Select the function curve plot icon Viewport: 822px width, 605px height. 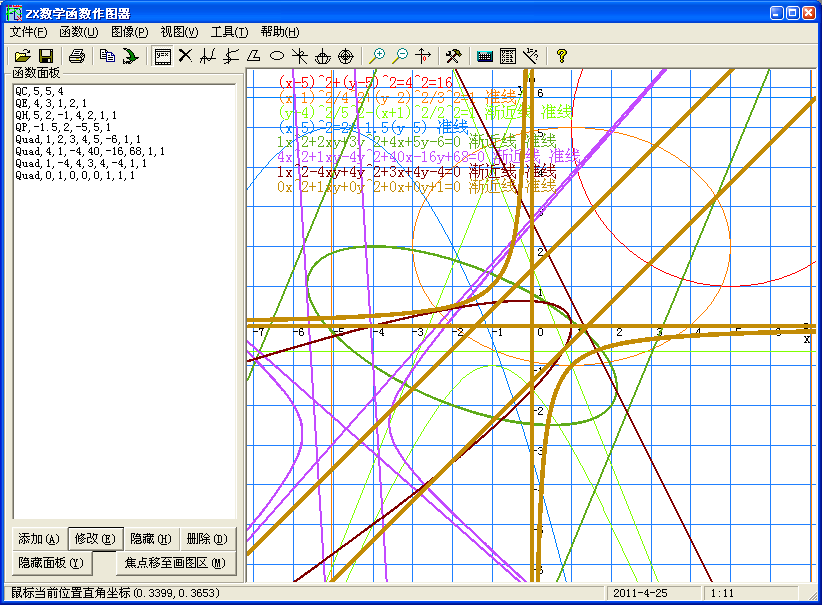coord(208,56)
